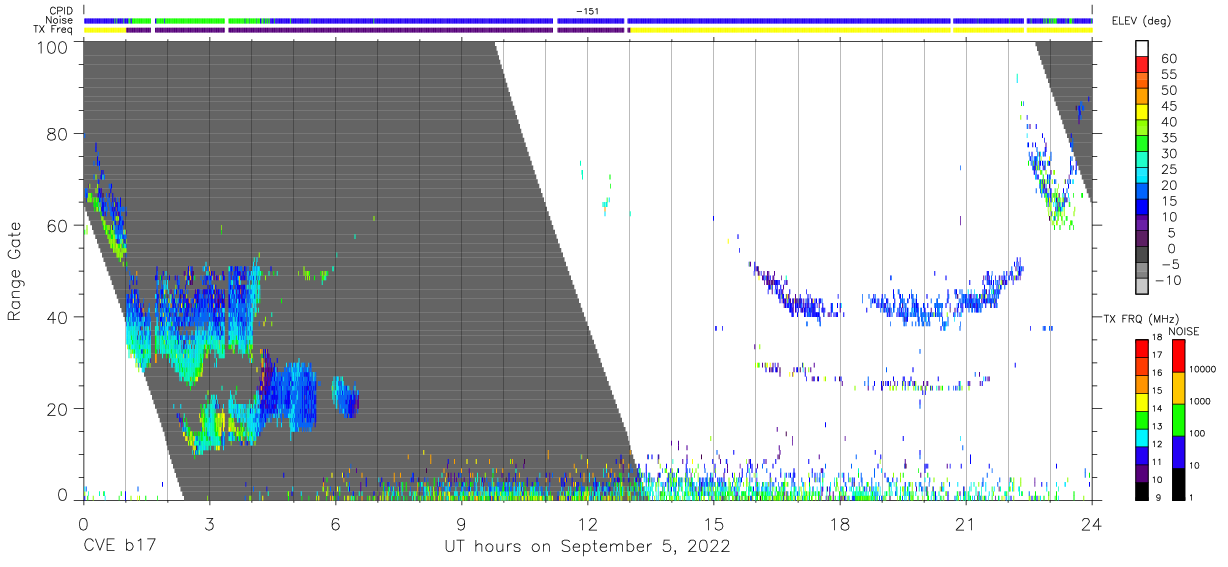
Task: Pick the green swatch in NOISE colorbar
Action: (1177, 420)
